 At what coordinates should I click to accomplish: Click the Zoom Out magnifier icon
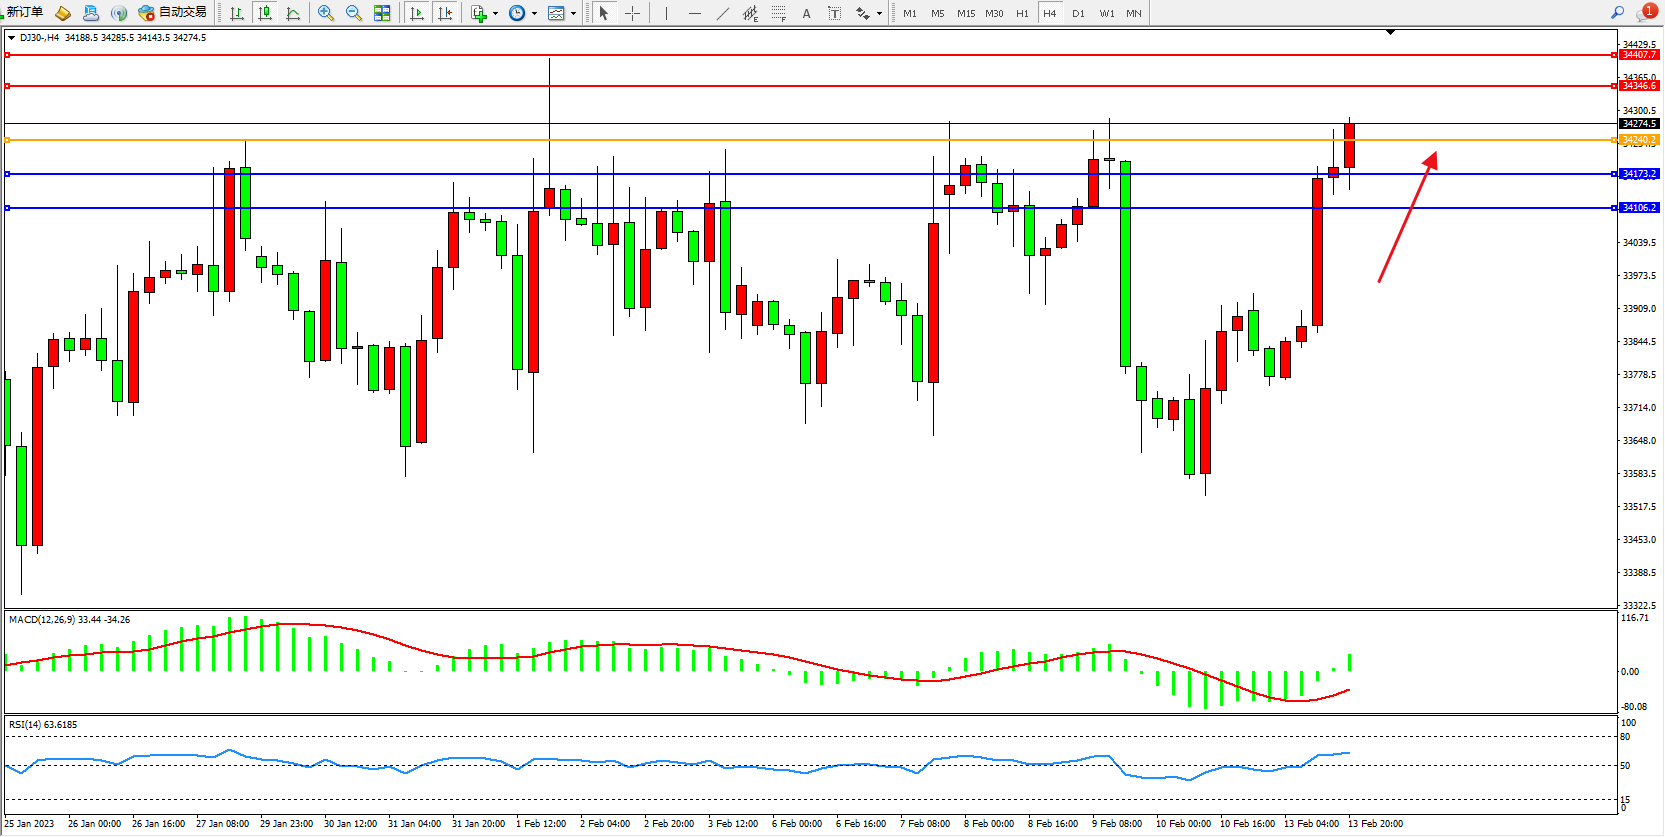tap(353, 13)
